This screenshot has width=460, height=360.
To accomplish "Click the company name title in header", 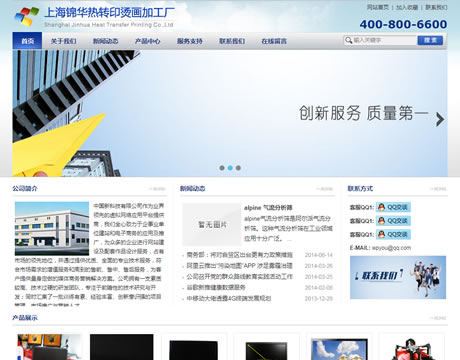I will (x=109, y=13).
